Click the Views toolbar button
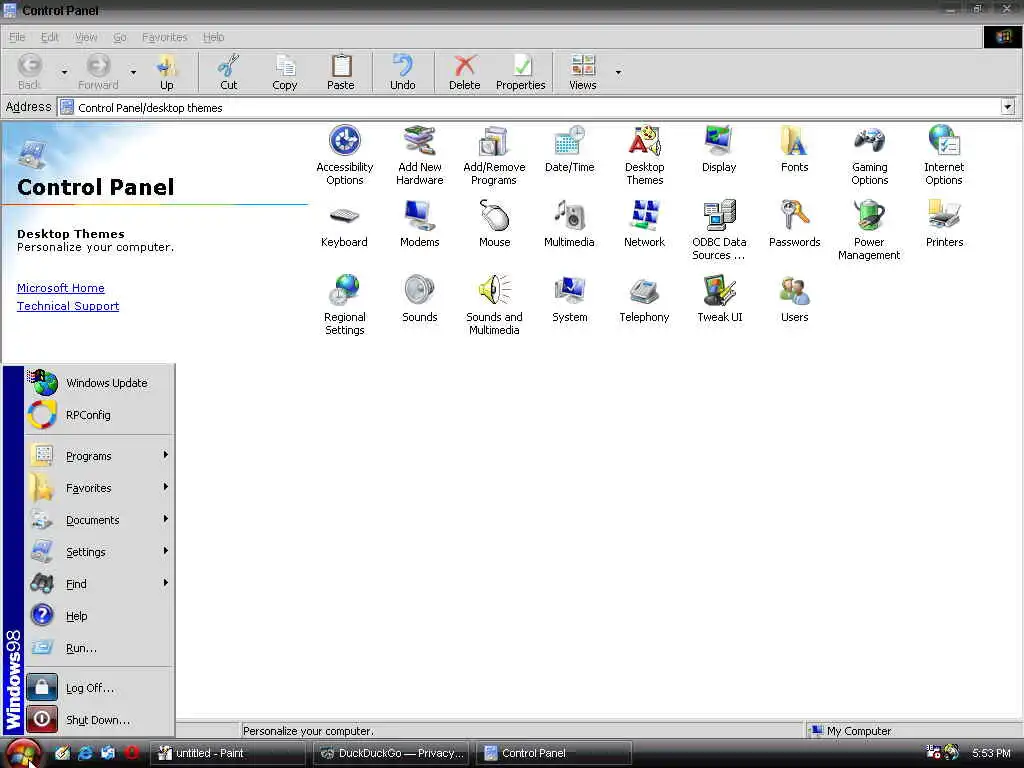 pyautogui.click(x=583, y=72)
